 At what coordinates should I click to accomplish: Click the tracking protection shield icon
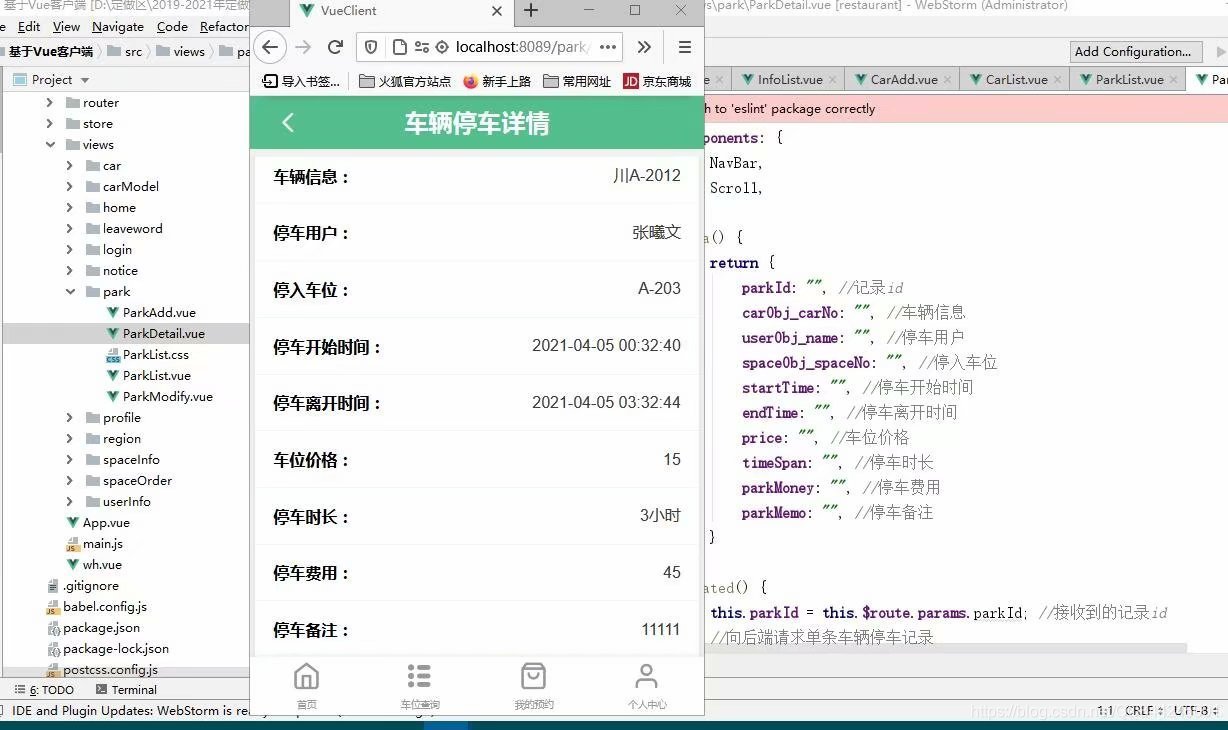pyautogui.click(x=371, y=47)
